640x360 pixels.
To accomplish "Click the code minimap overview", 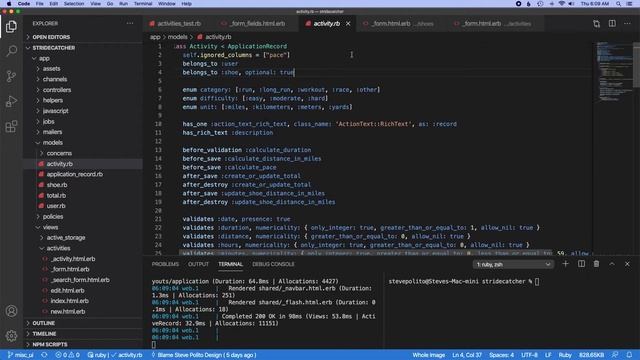I will [614, 71].
